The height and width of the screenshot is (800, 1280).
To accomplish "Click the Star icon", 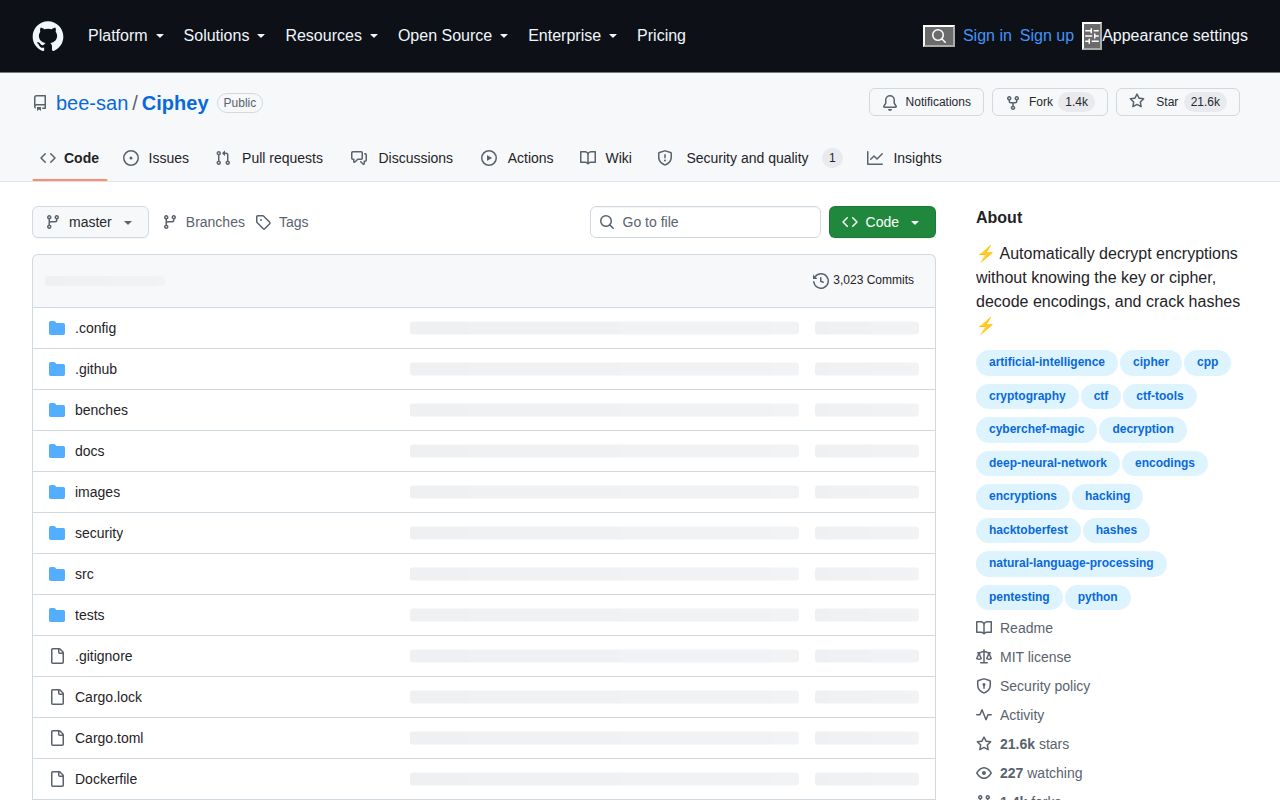I will click(x=1137, y=102).
